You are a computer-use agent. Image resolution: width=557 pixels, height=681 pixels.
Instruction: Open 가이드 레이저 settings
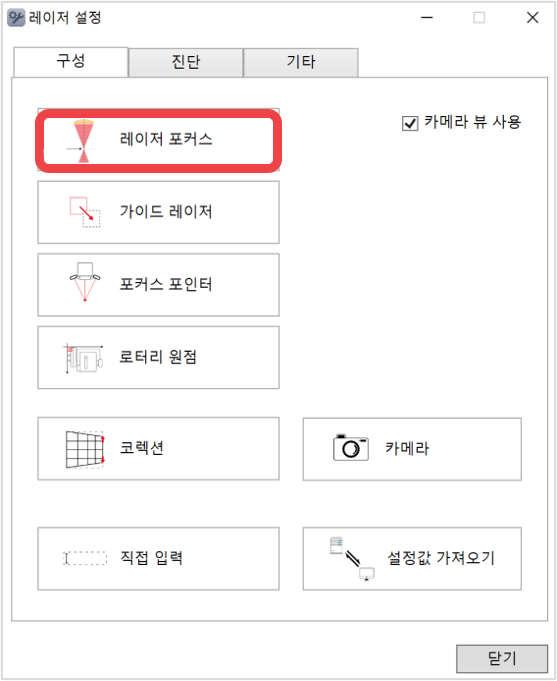(159, 212)
